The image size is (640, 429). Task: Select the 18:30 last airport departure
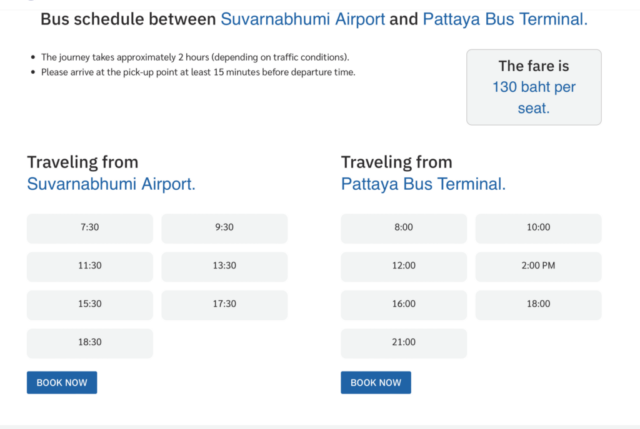tap(90, 344)
